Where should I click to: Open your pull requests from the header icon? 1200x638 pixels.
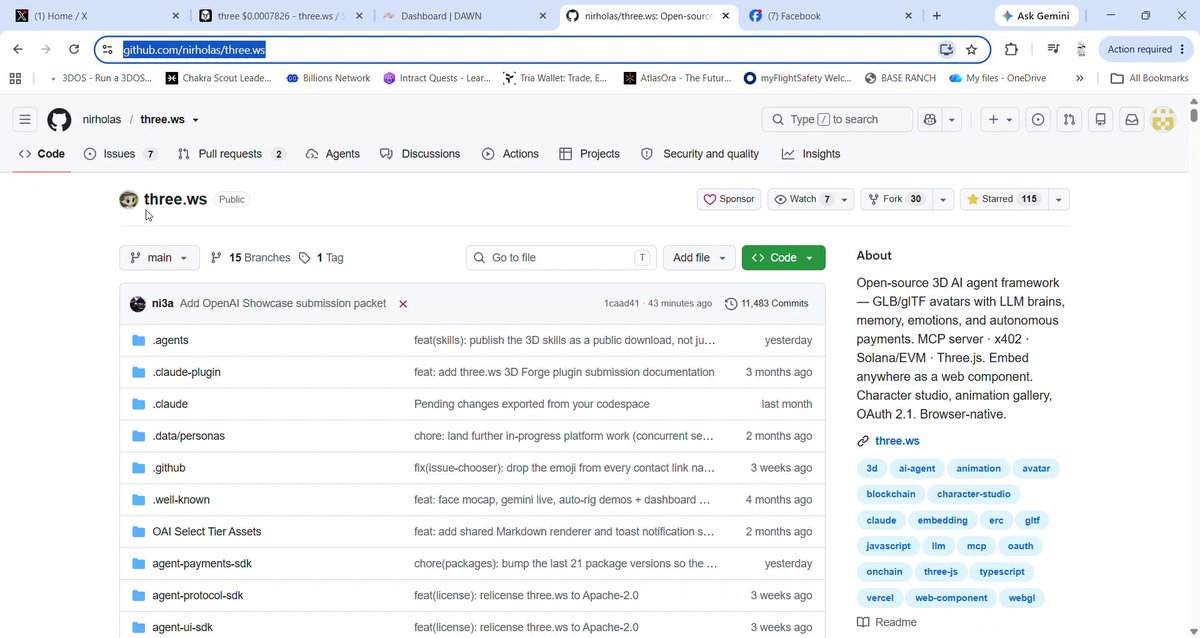[1069, 119]
